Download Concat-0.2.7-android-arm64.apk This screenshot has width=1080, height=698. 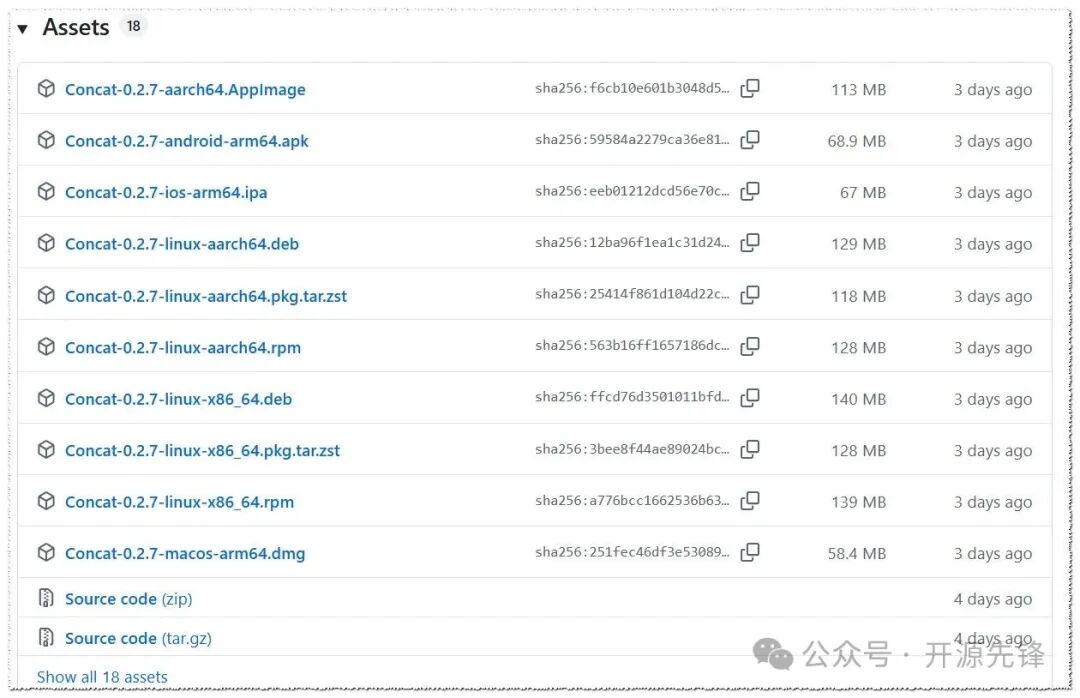pyautogui.click(x=187, y=141)
